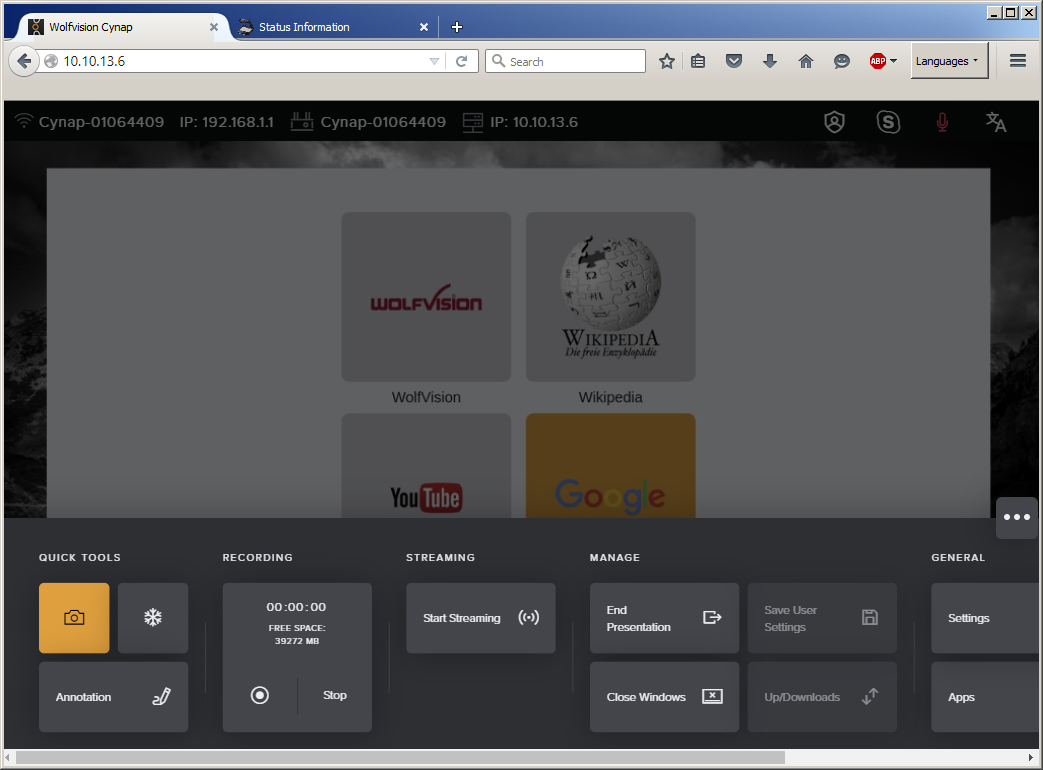
Task: Click the address bar showing 10.10.13.6
Action: [243, 61]
